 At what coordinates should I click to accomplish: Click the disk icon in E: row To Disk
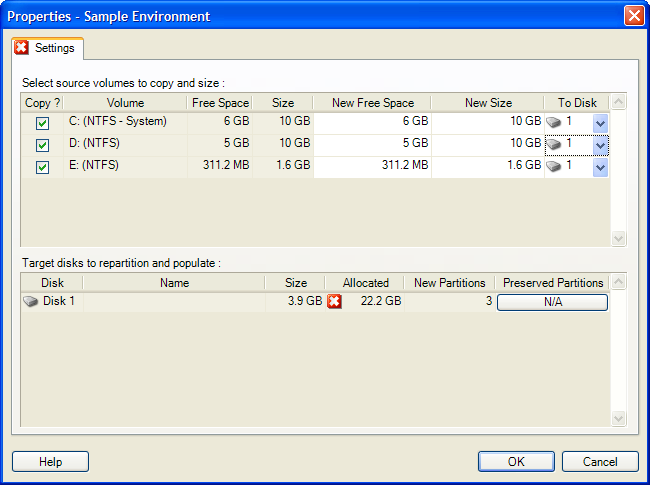coord(554,166)
